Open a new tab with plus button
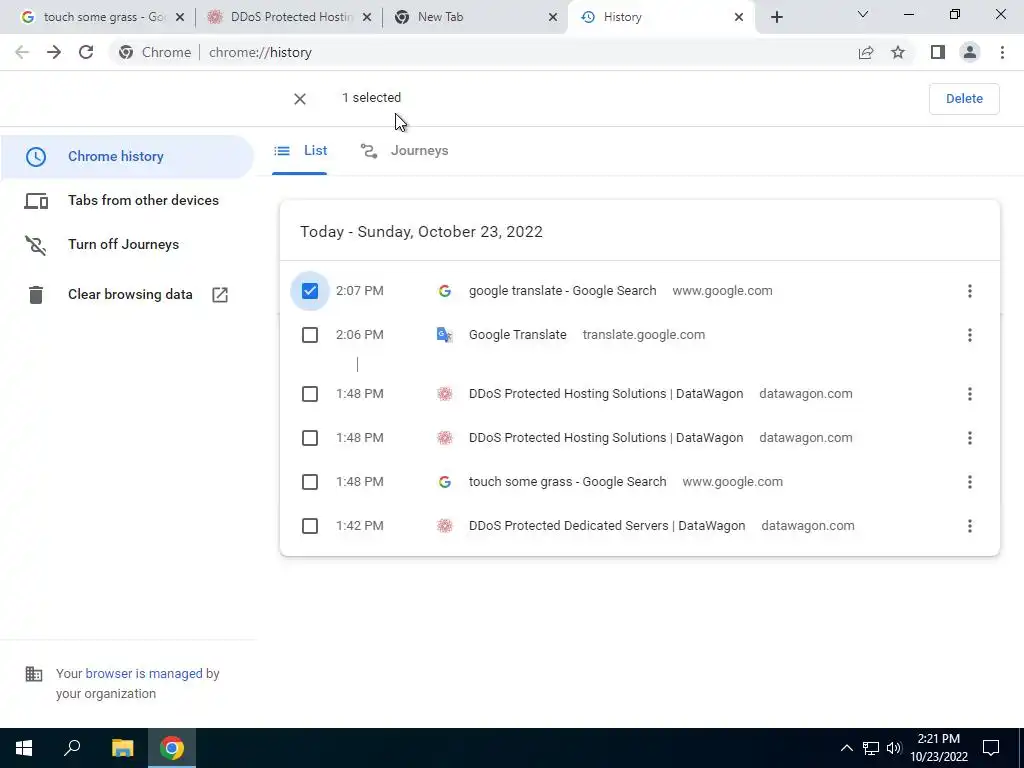 click(x=776, y=17)
